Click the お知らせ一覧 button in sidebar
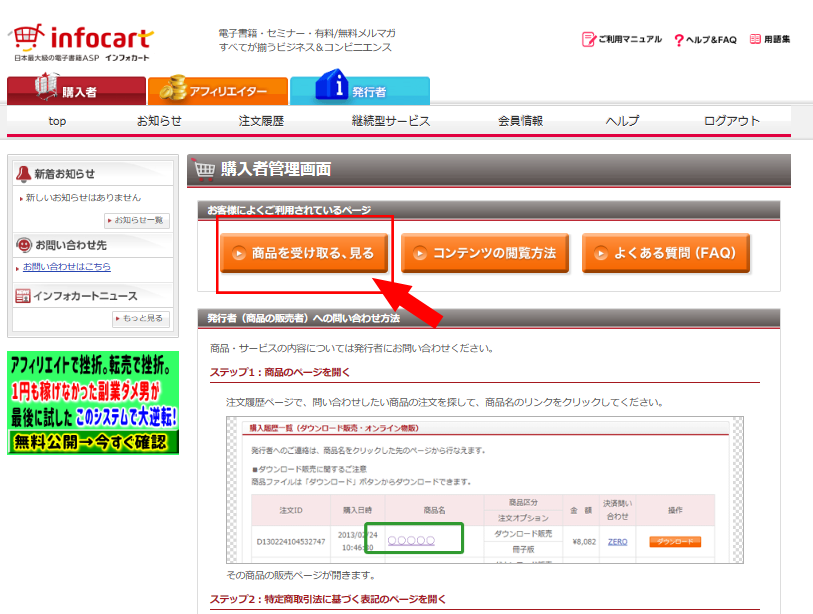Viewport: 813px width, 614px height. pyautogui.click(x=137, y=220)
